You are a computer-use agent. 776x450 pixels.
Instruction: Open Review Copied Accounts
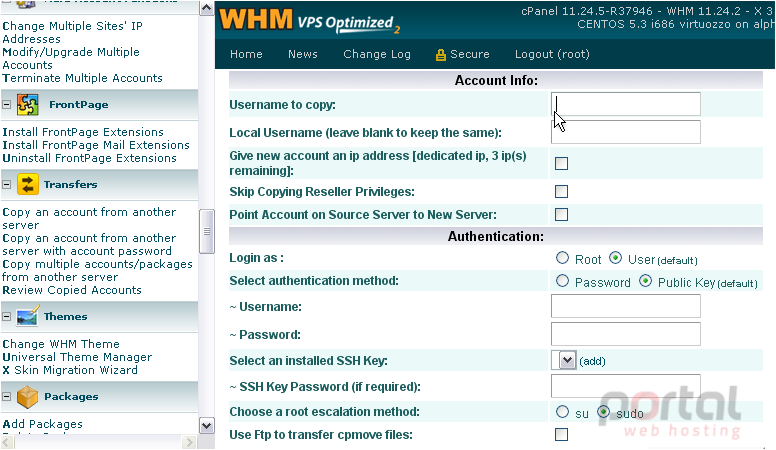click(72, 290)
